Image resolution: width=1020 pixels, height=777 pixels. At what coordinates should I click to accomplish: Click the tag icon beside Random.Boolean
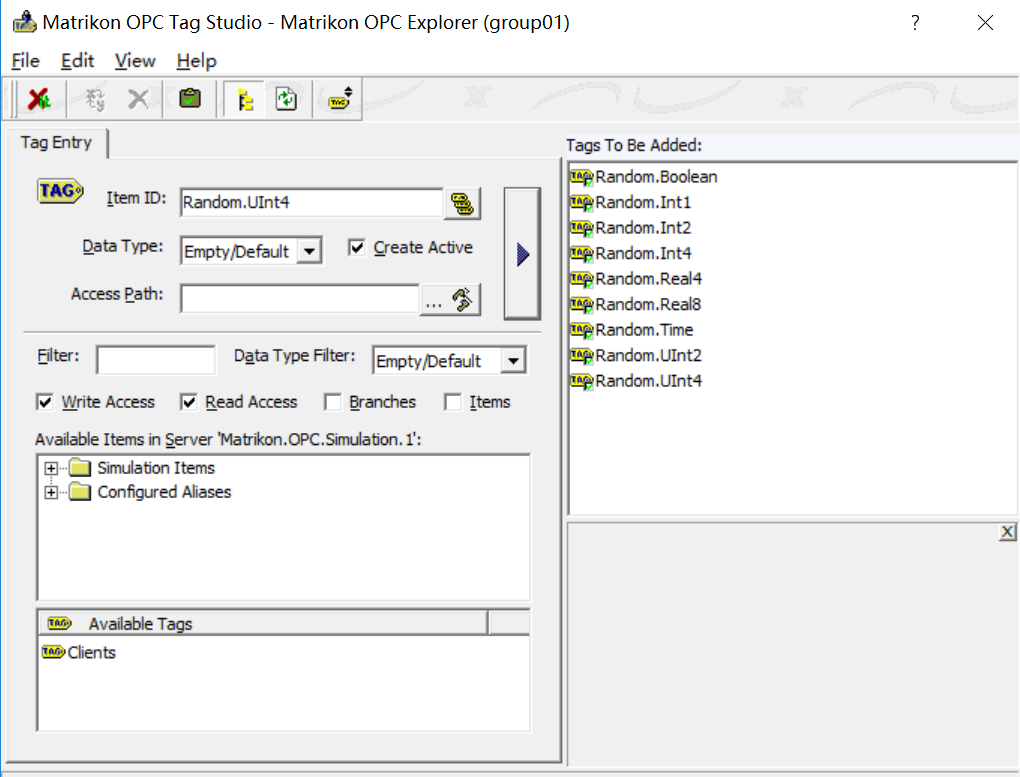(x=582, y=177)
